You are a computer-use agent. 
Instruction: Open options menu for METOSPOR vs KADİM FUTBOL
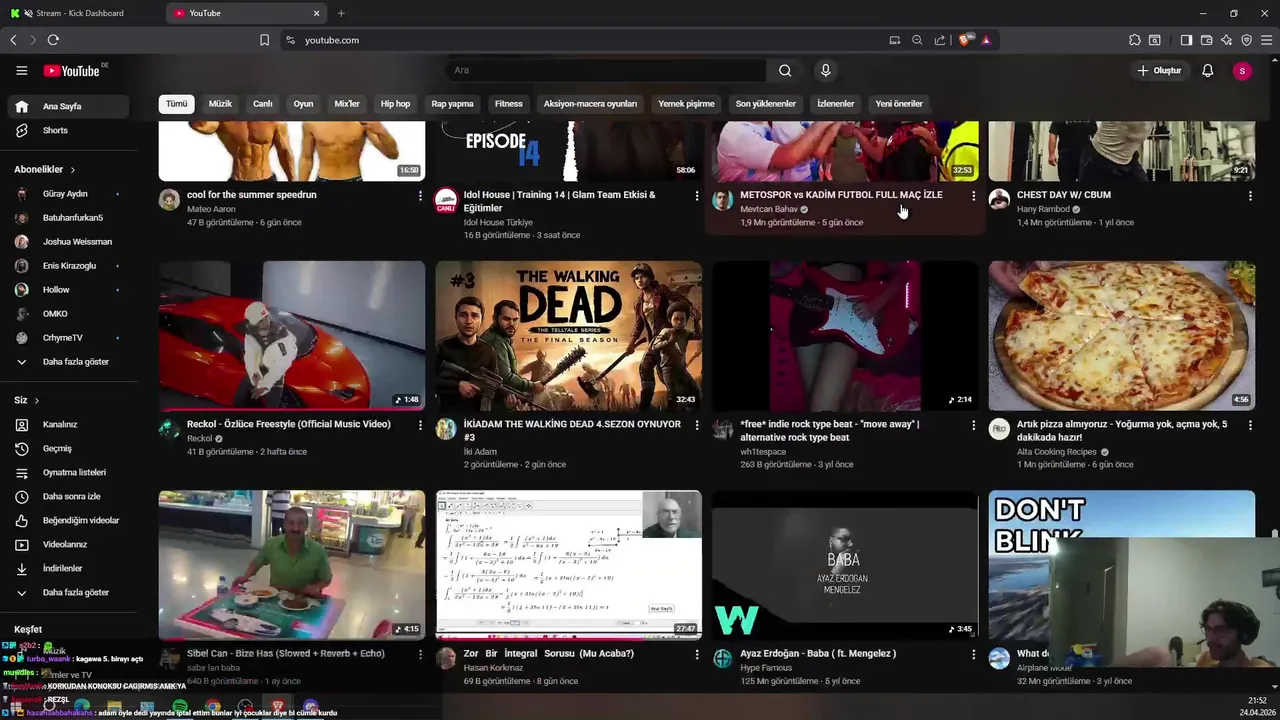(973, 196)
